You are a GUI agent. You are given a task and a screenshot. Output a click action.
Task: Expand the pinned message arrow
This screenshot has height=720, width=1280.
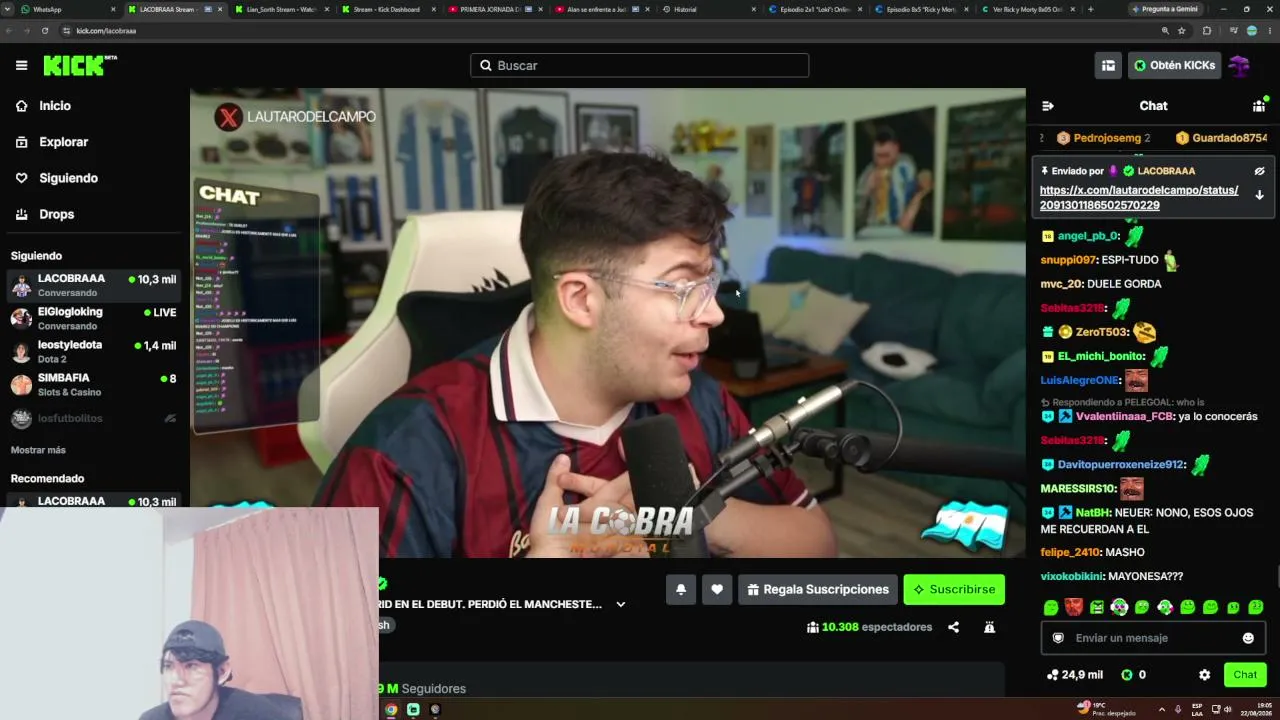pos(1259,195)
